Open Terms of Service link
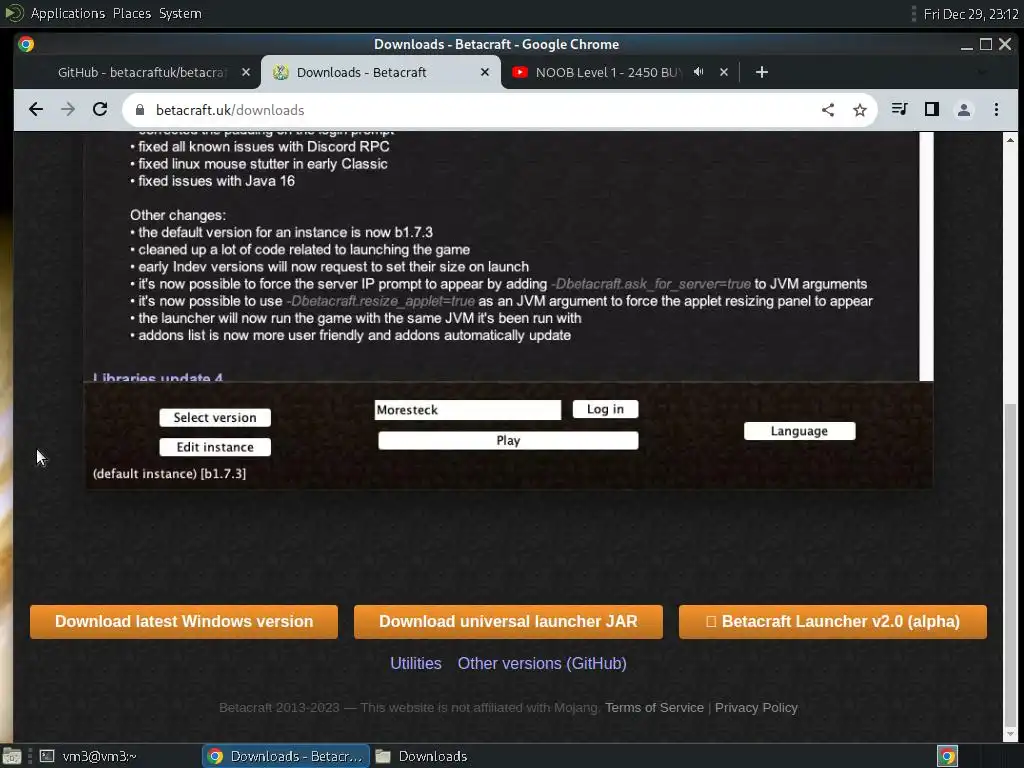Image resolution: width=1024 pixels, height=768 pixels. pos(654,707)
